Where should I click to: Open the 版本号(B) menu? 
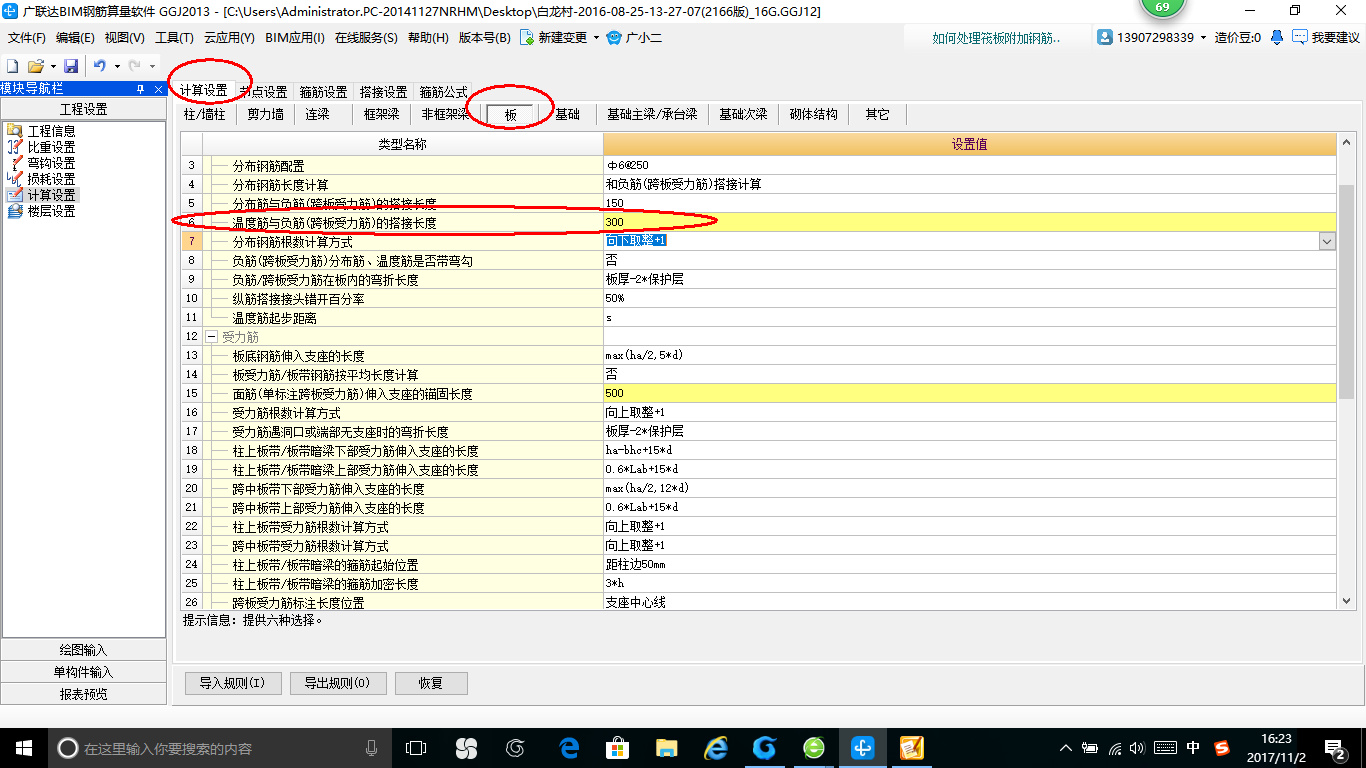(x=485, y=38)
